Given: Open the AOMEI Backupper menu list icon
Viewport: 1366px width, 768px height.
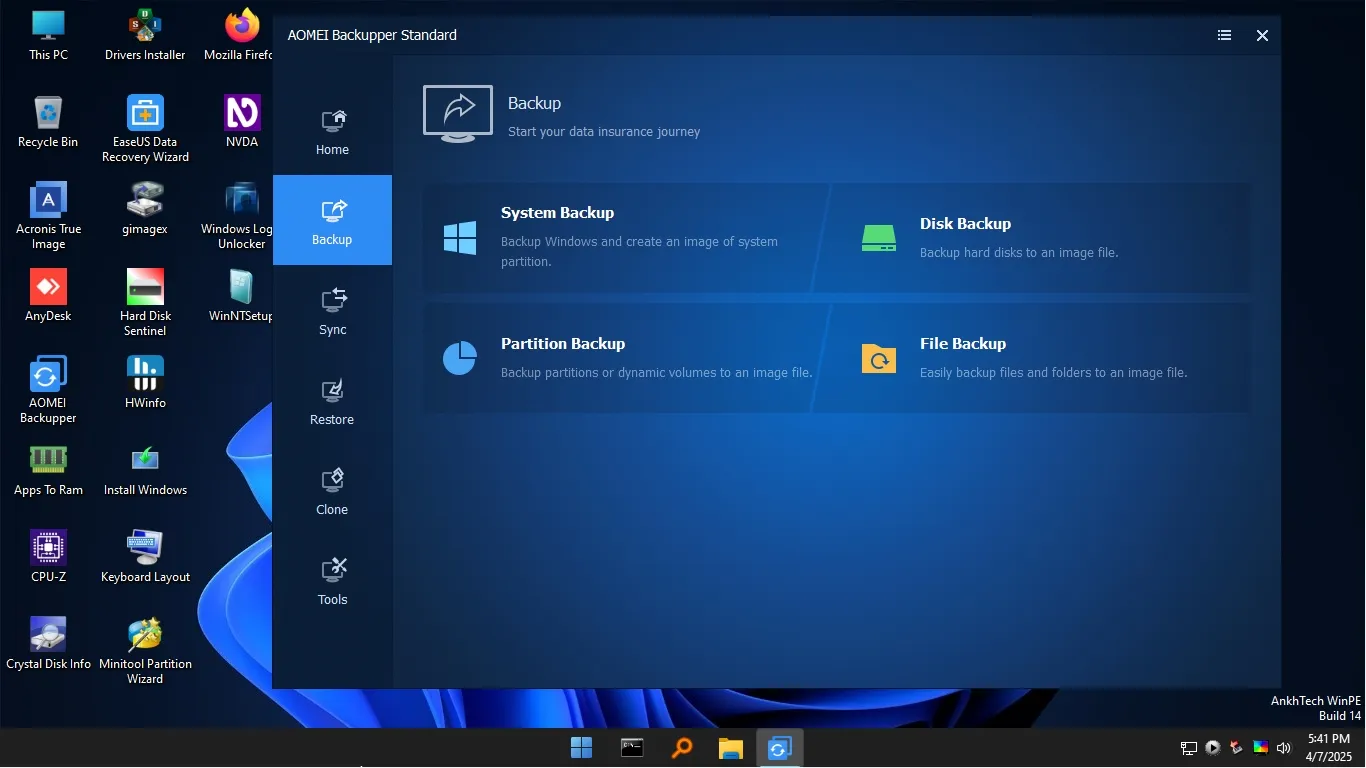Looking at the screenshot, I should pyautogui.click(x=1224, y=35).
